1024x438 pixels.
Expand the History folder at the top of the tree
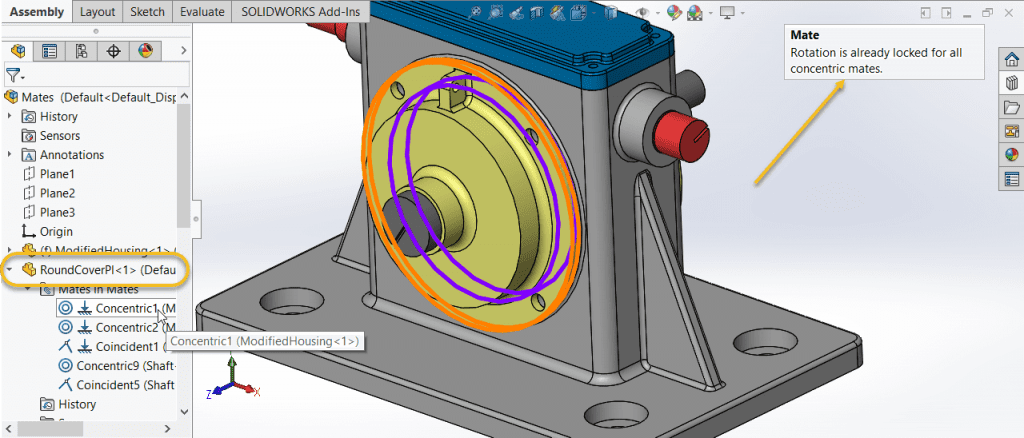tap(10, 117)
